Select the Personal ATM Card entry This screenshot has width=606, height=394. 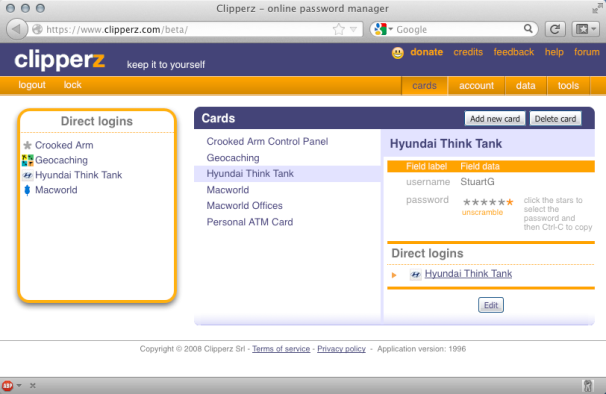click(250, 222)
